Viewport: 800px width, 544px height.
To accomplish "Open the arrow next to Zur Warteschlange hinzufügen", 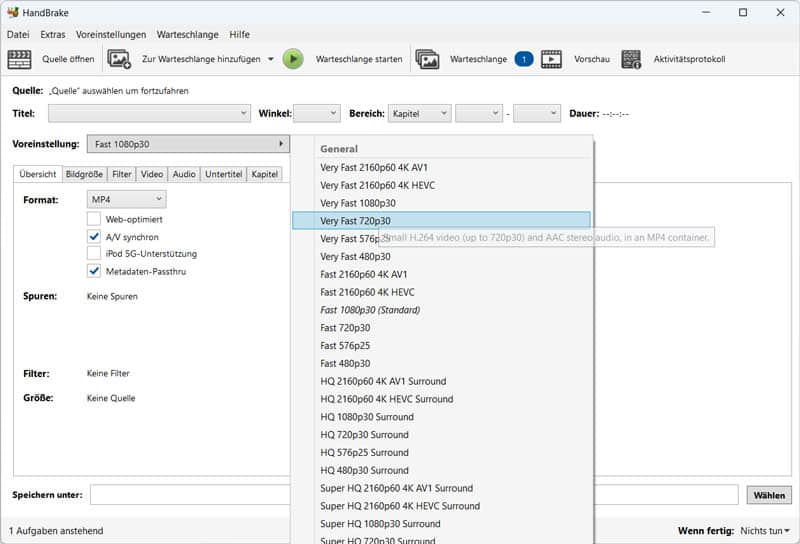I will pos(271,59).
